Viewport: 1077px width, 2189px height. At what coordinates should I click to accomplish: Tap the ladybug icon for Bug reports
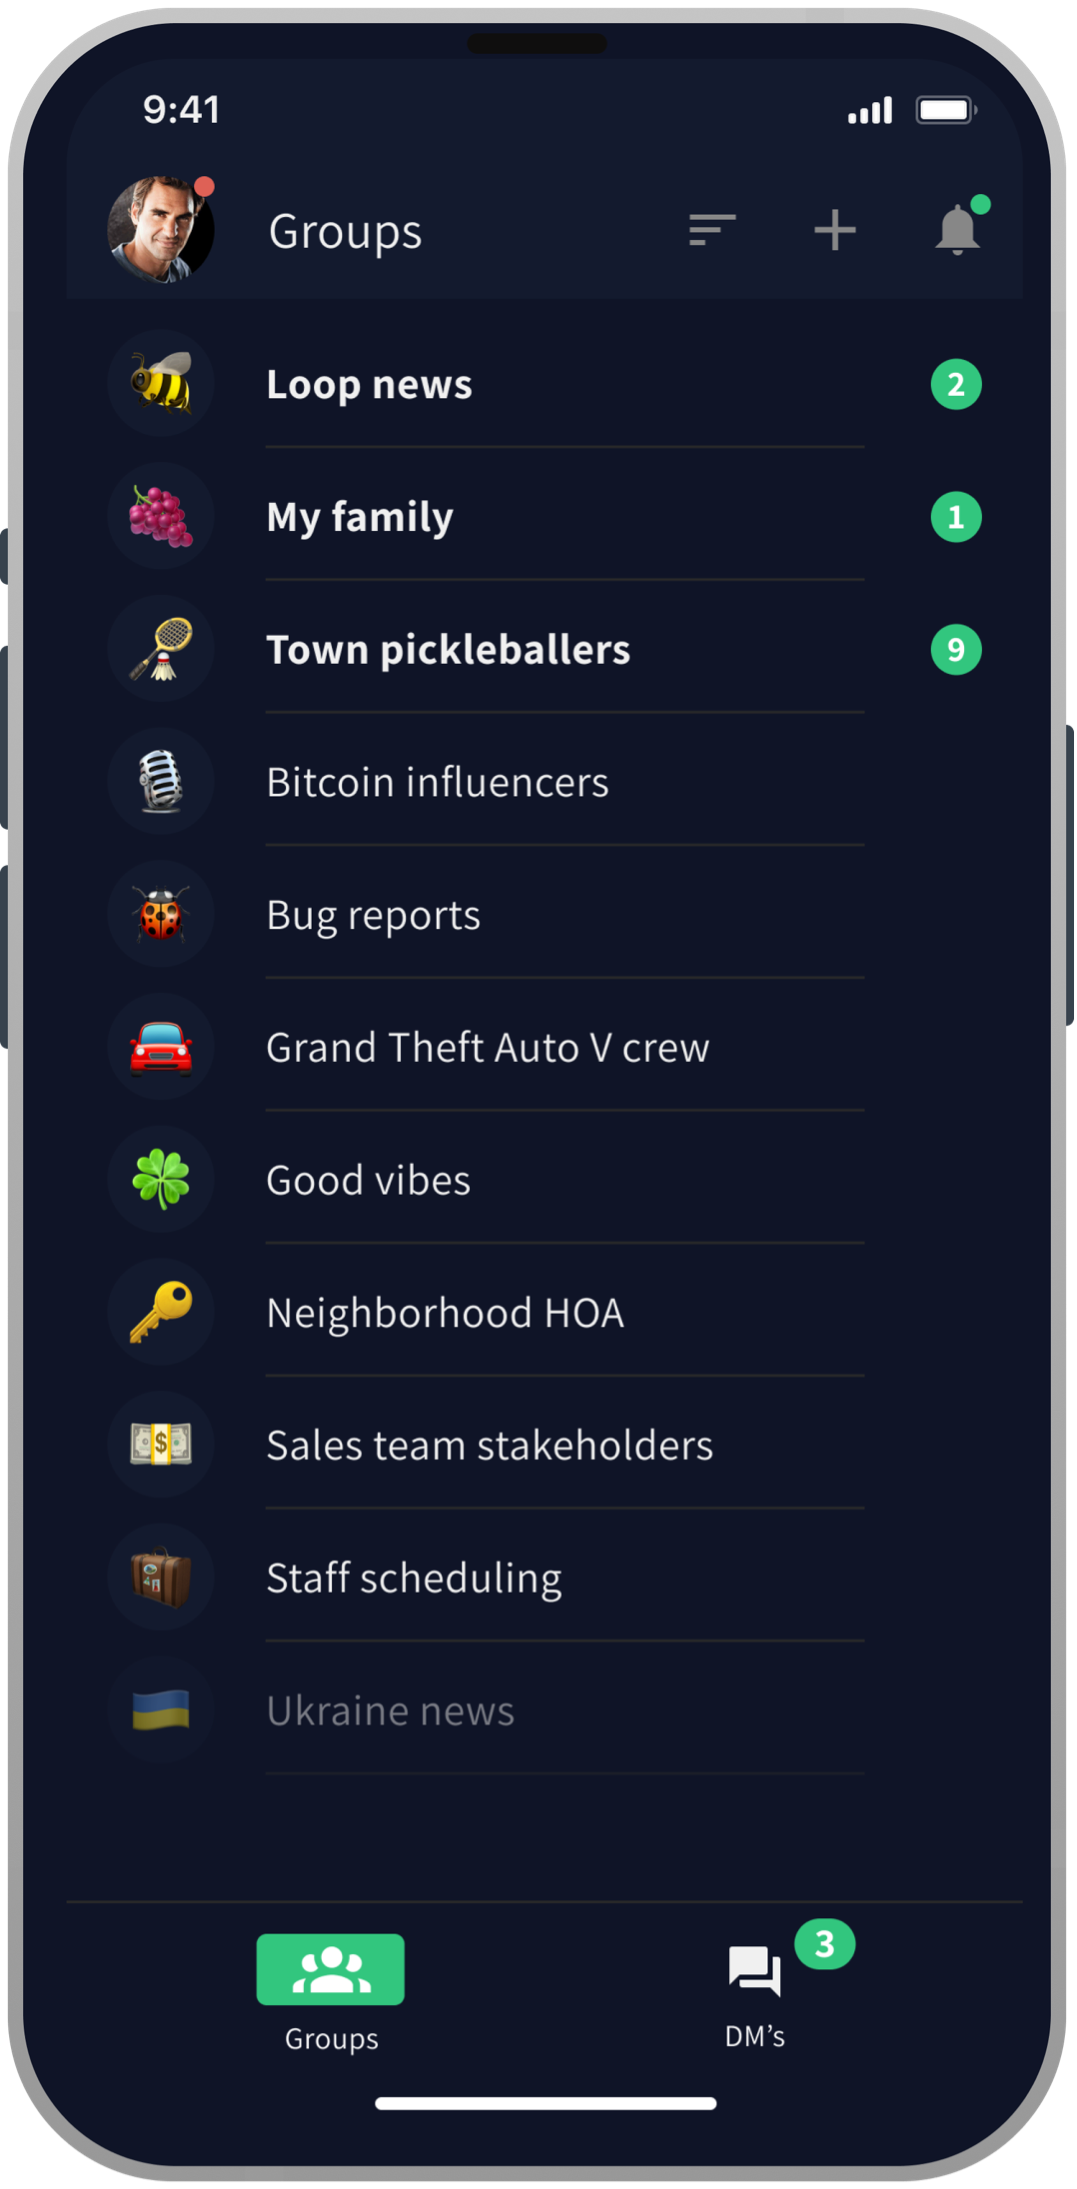pyautogui.click(x=161, y=915)
